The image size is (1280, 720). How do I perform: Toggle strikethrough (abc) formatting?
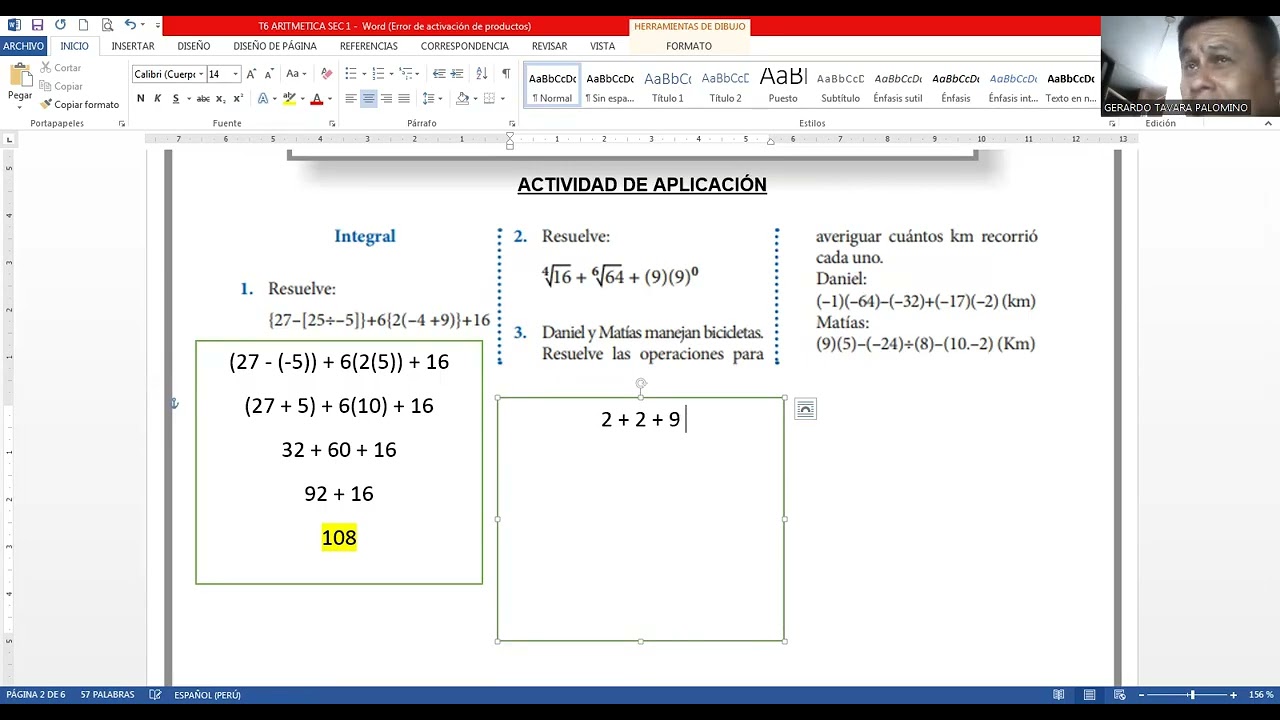pos(203,98)
